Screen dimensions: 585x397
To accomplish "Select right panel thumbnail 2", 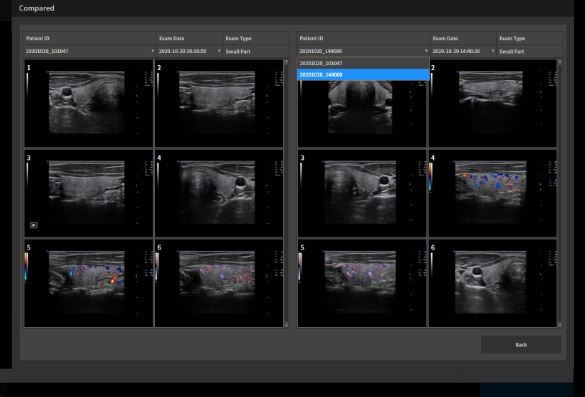I will tap(492, 103).
